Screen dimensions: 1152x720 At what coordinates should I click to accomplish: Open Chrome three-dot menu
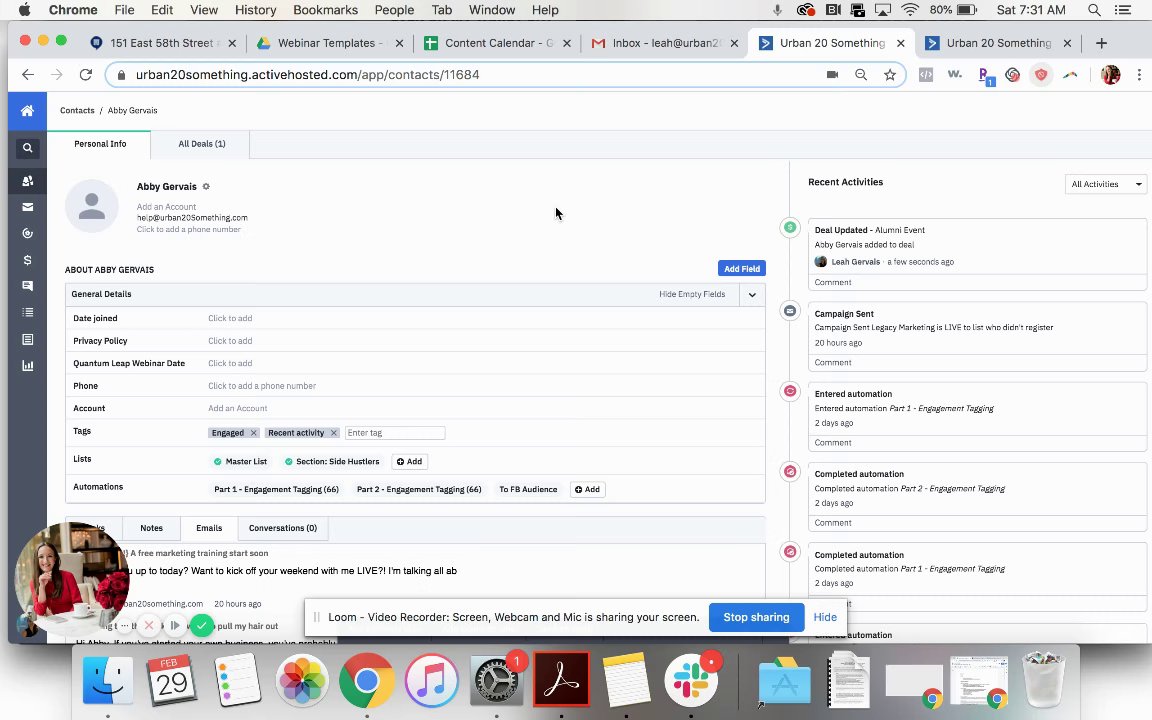point(1139,74)
